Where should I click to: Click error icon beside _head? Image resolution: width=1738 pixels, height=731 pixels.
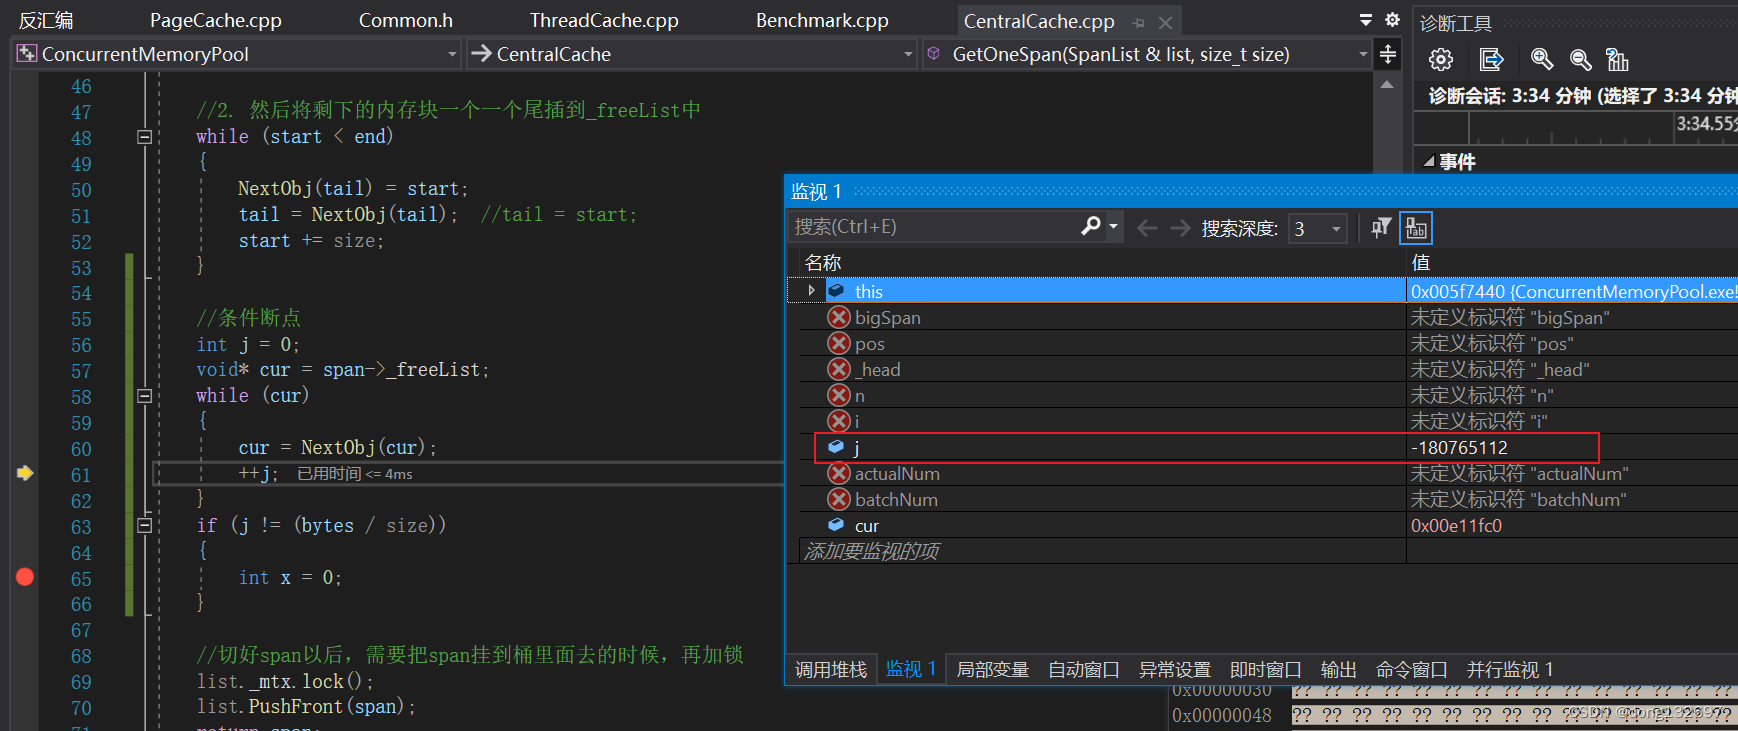[x=839, y=369]
